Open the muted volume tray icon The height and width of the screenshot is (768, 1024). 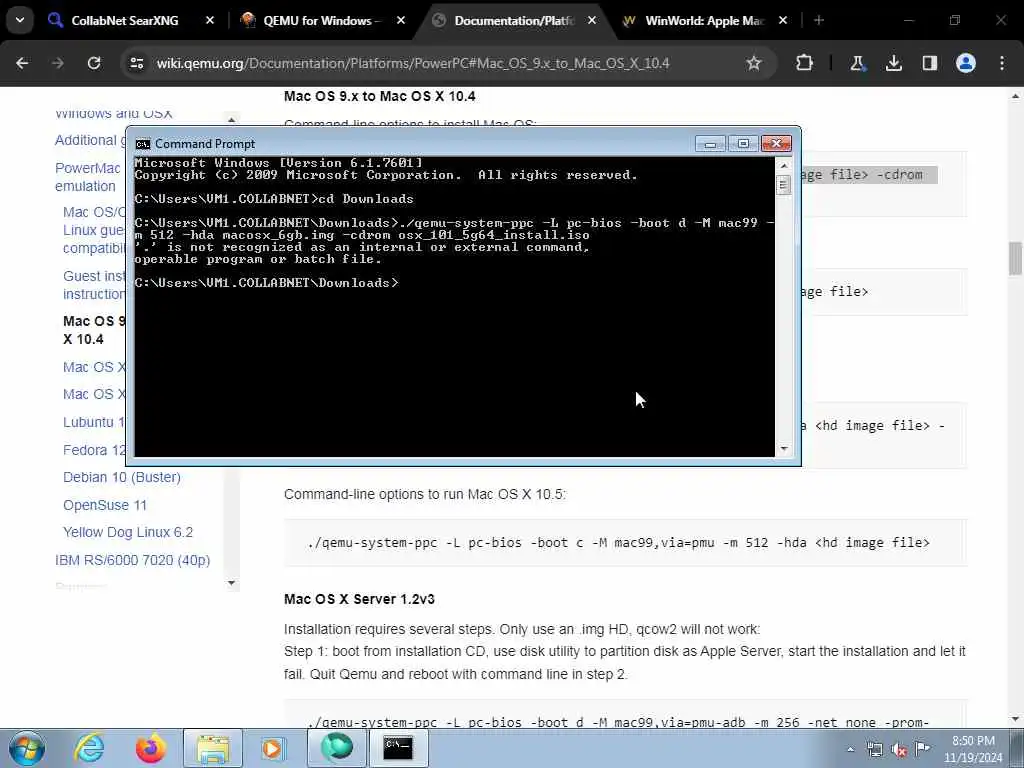(x=899, y=750)
